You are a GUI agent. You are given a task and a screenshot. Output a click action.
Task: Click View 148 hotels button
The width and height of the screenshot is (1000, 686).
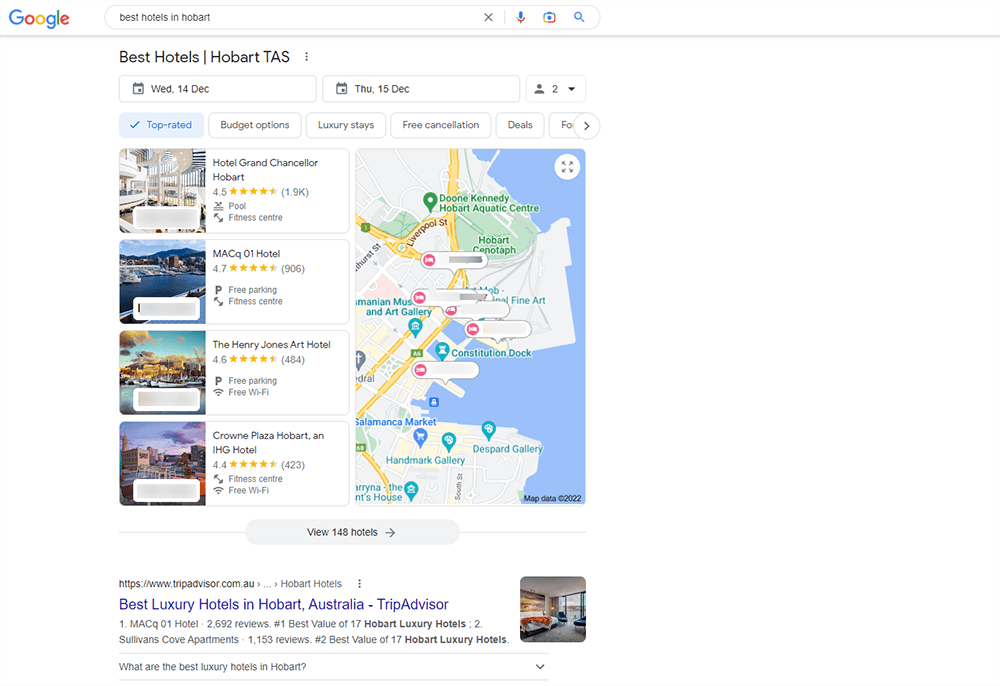(352, 532)
